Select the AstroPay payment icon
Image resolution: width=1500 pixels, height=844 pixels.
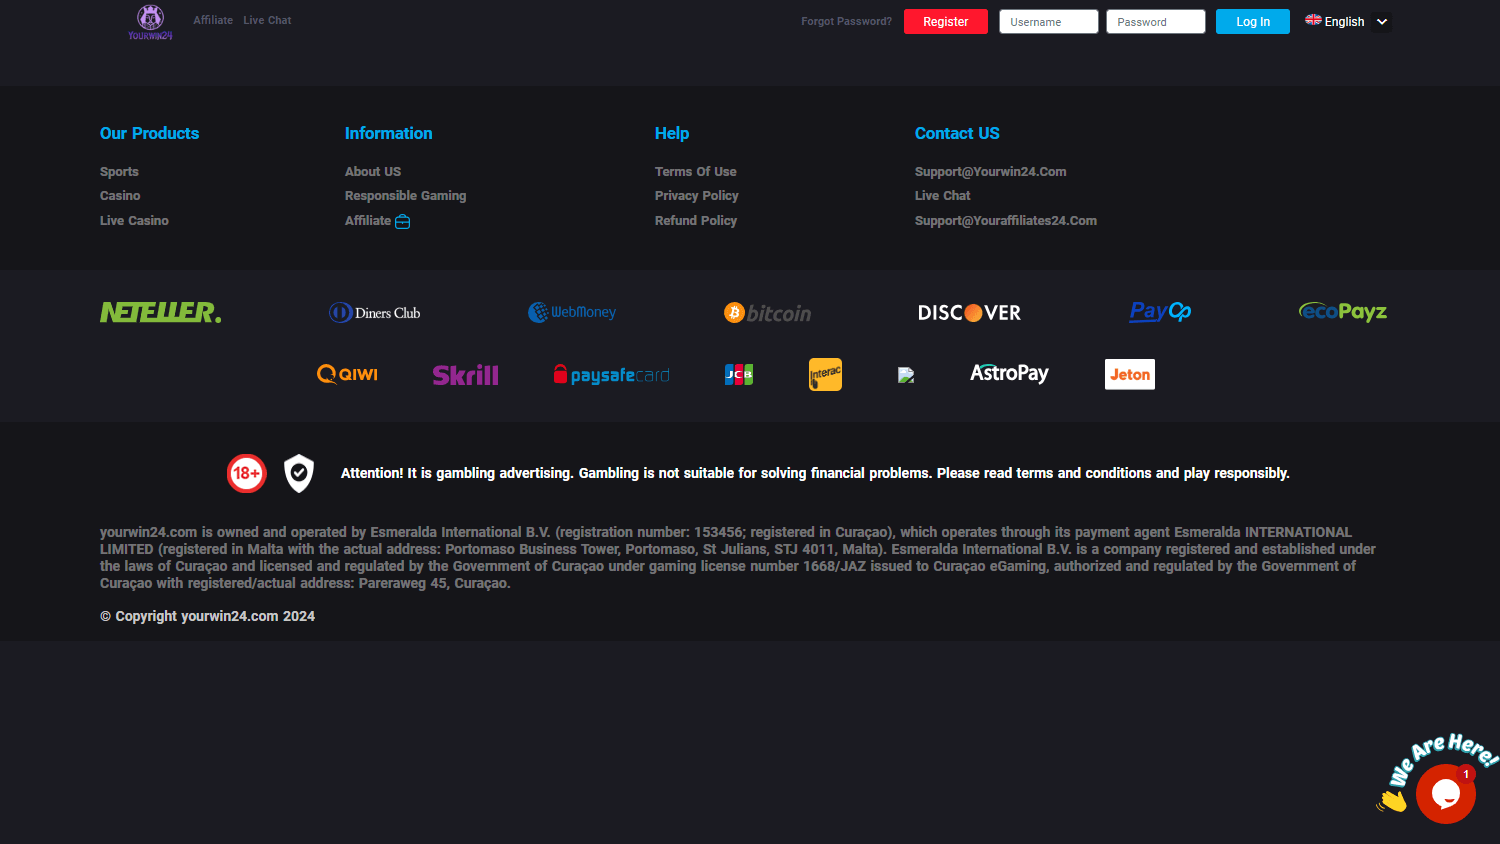(x=1009, y=373)
